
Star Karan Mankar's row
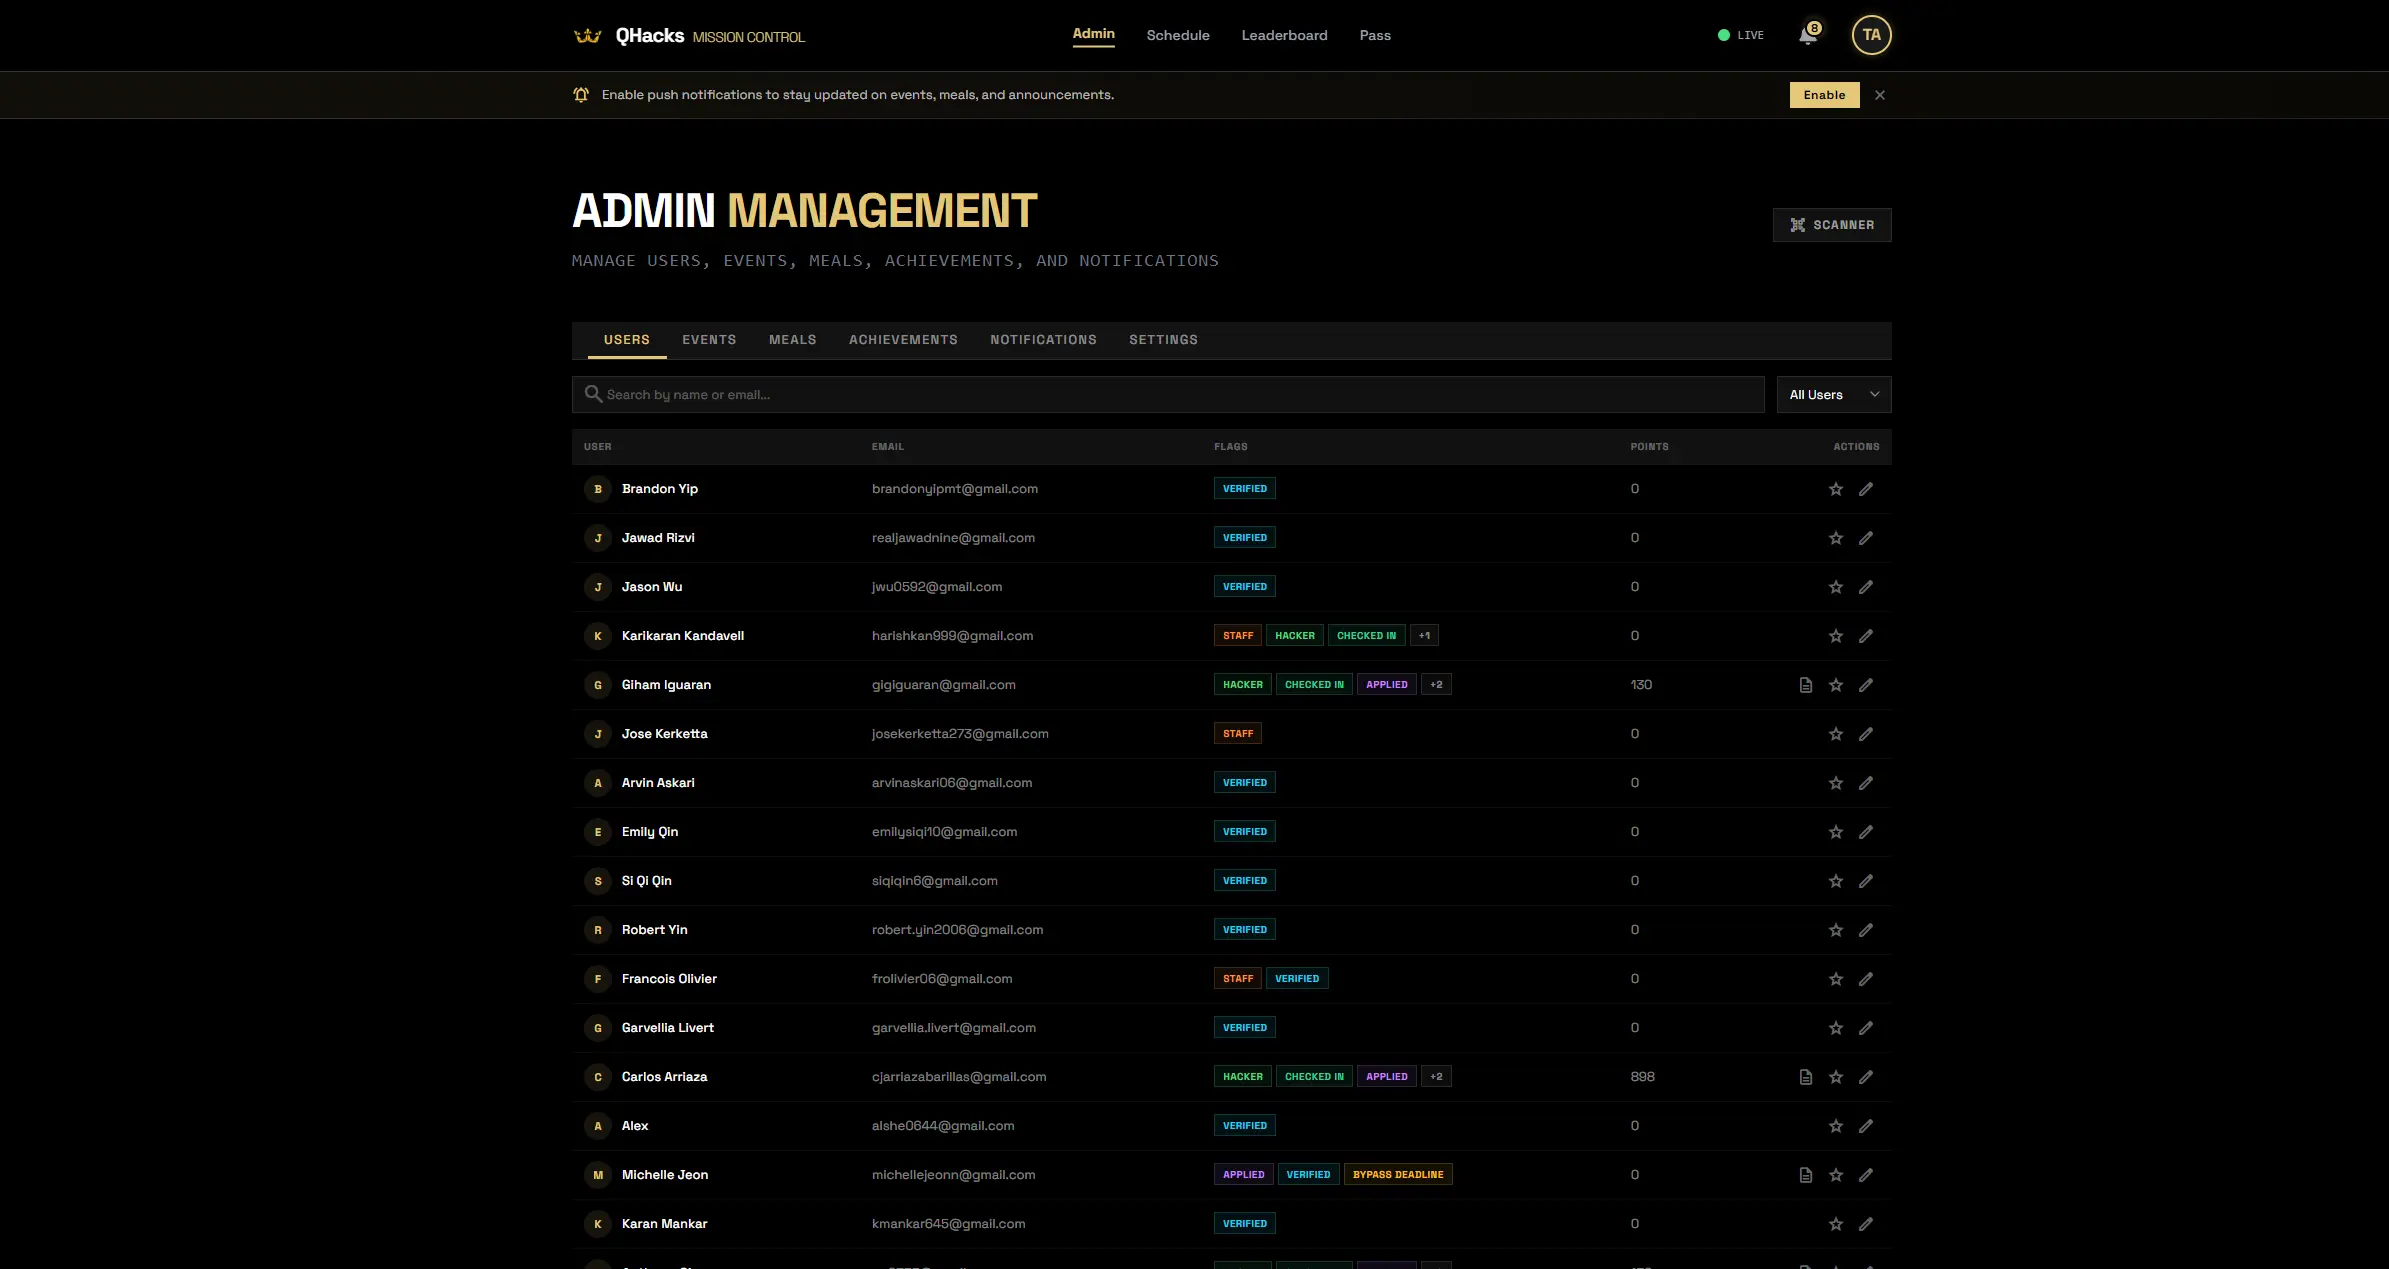click(1835, 1223)
